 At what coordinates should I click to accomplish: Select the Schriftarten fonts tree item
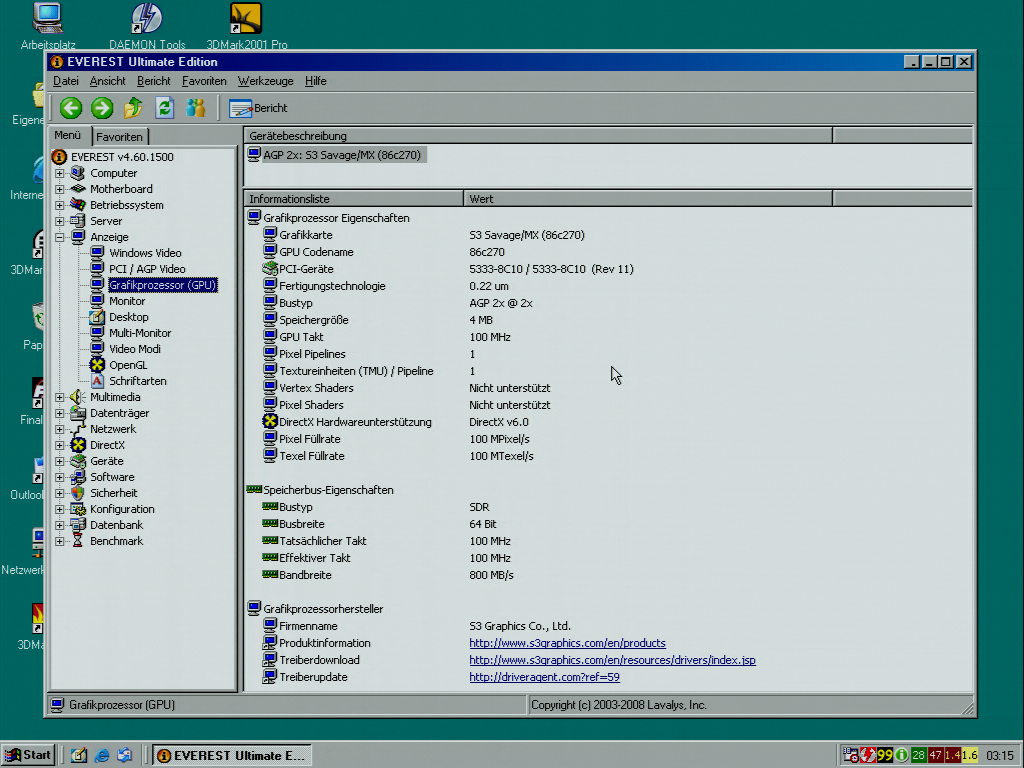[x=137, y=381]
